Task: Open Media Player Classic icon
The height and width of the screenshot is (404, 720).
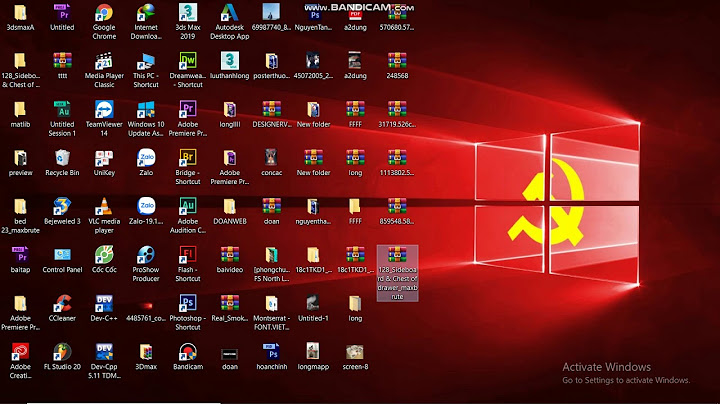Action: point(104,62)
